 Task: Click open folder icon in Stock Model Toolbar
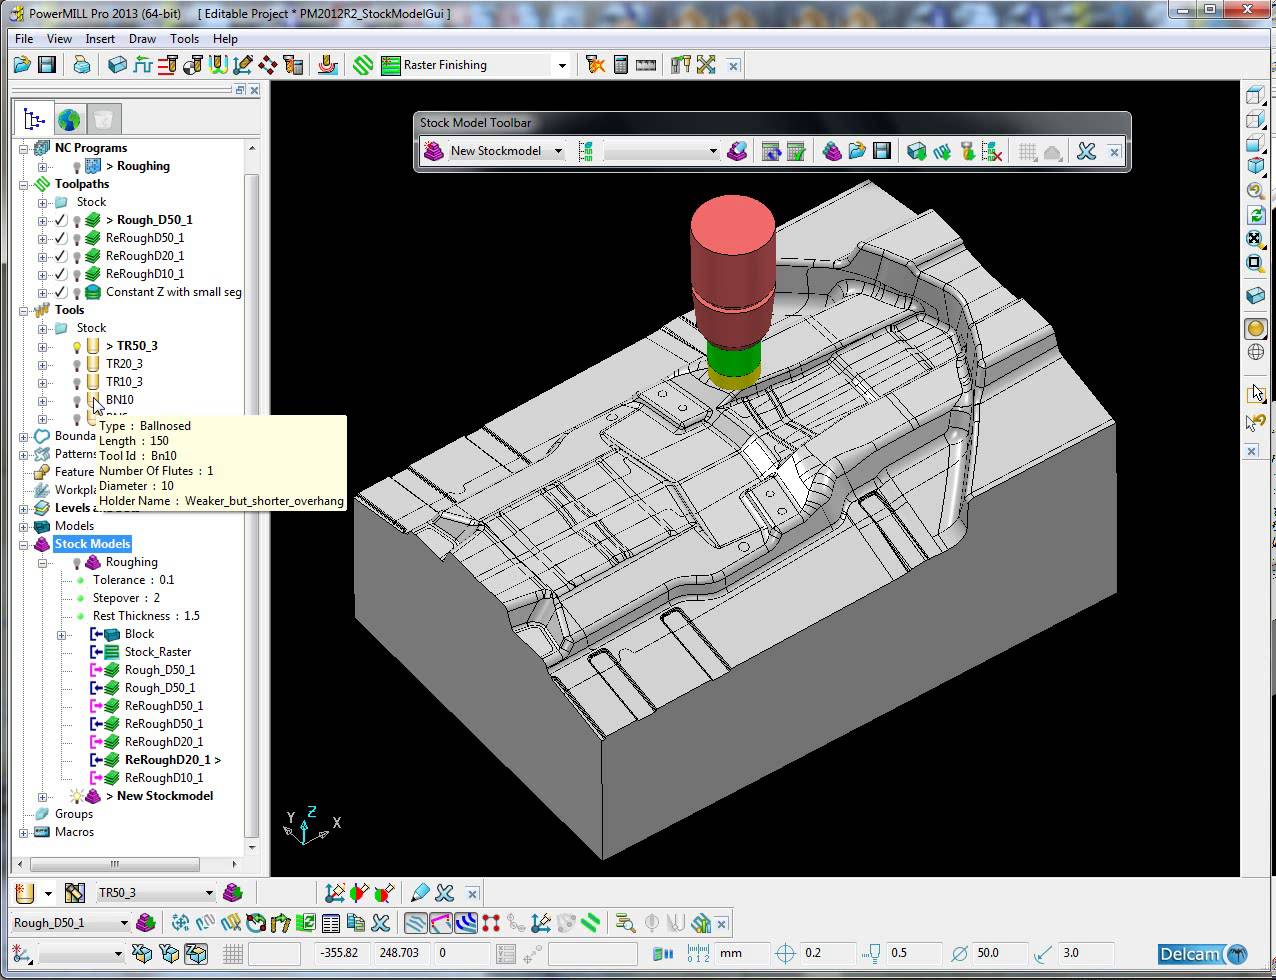[857, 151]
